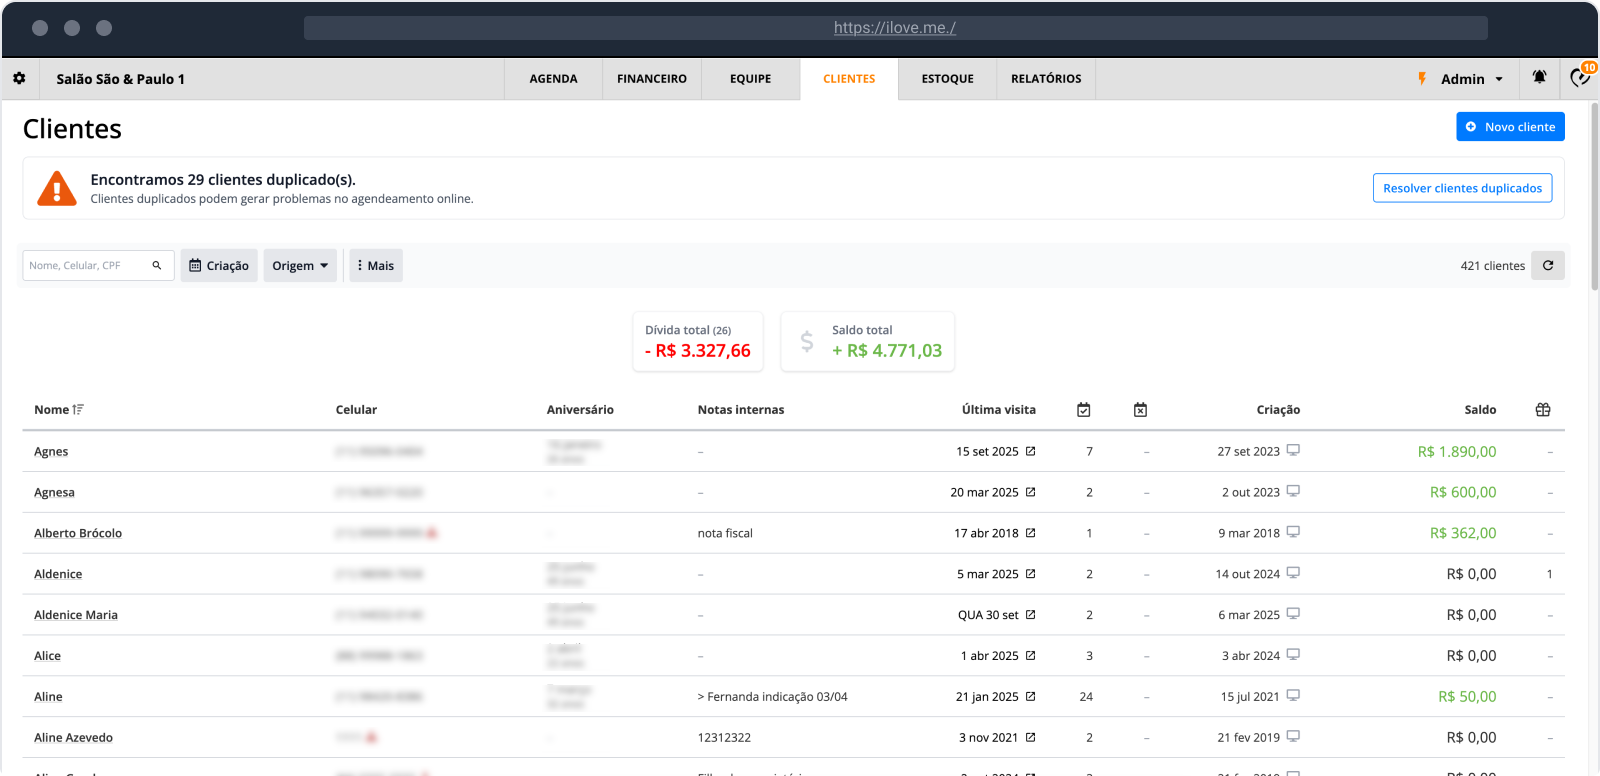Sort by Última visita column header

click(999, 410)
